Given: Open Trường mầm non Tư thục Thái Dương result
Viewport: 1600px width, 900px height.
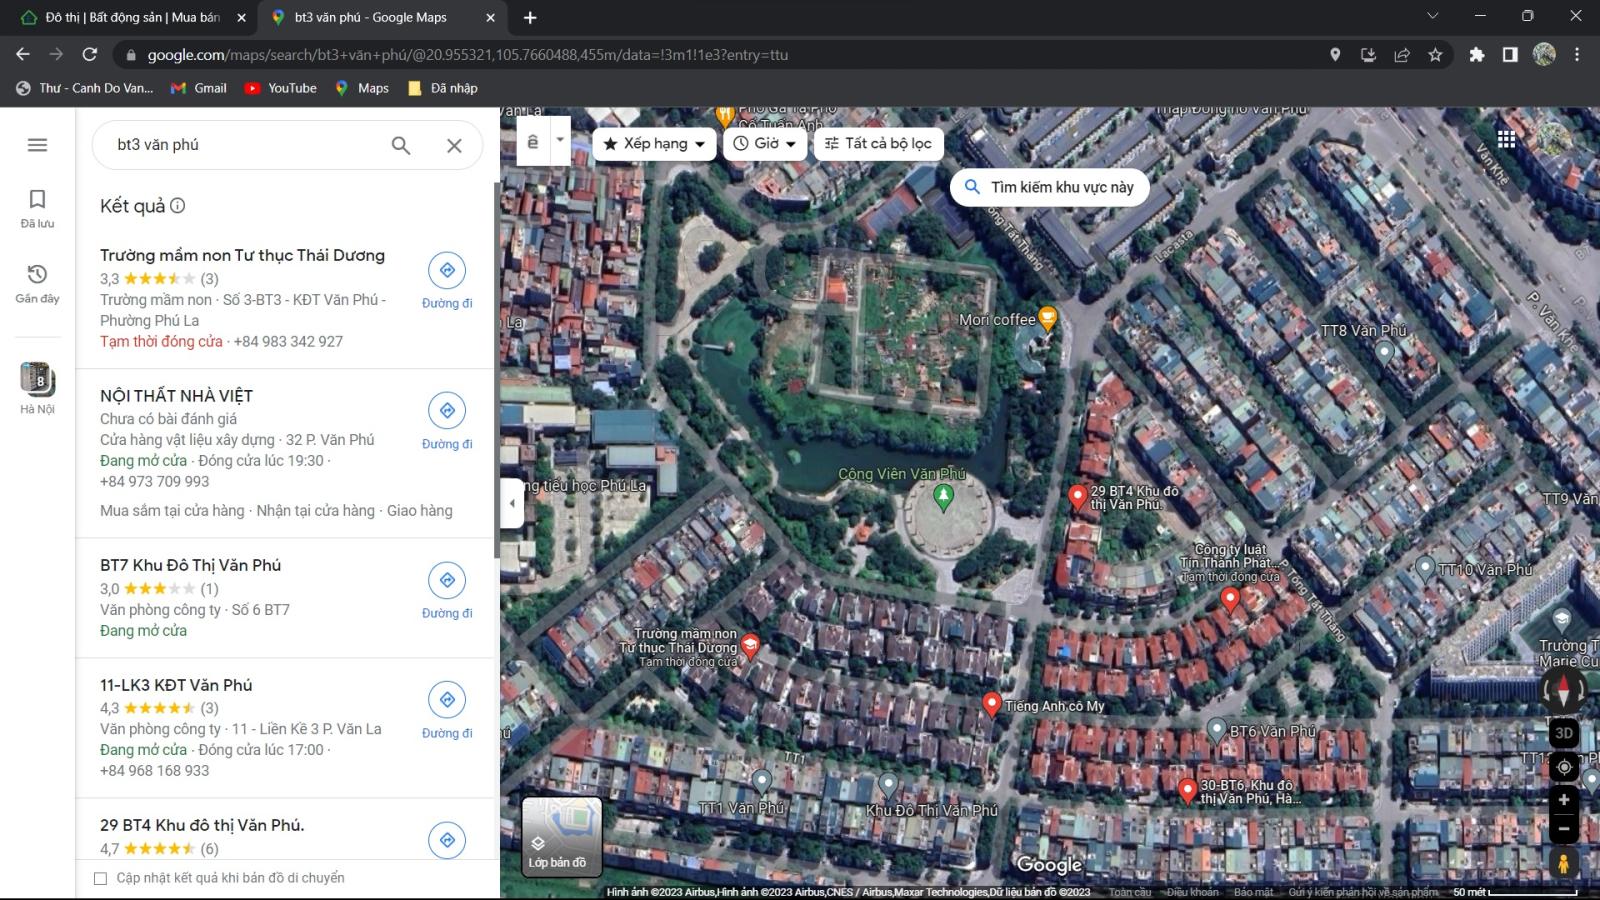Looking at the screenshot, I should (x=242, y=255).
